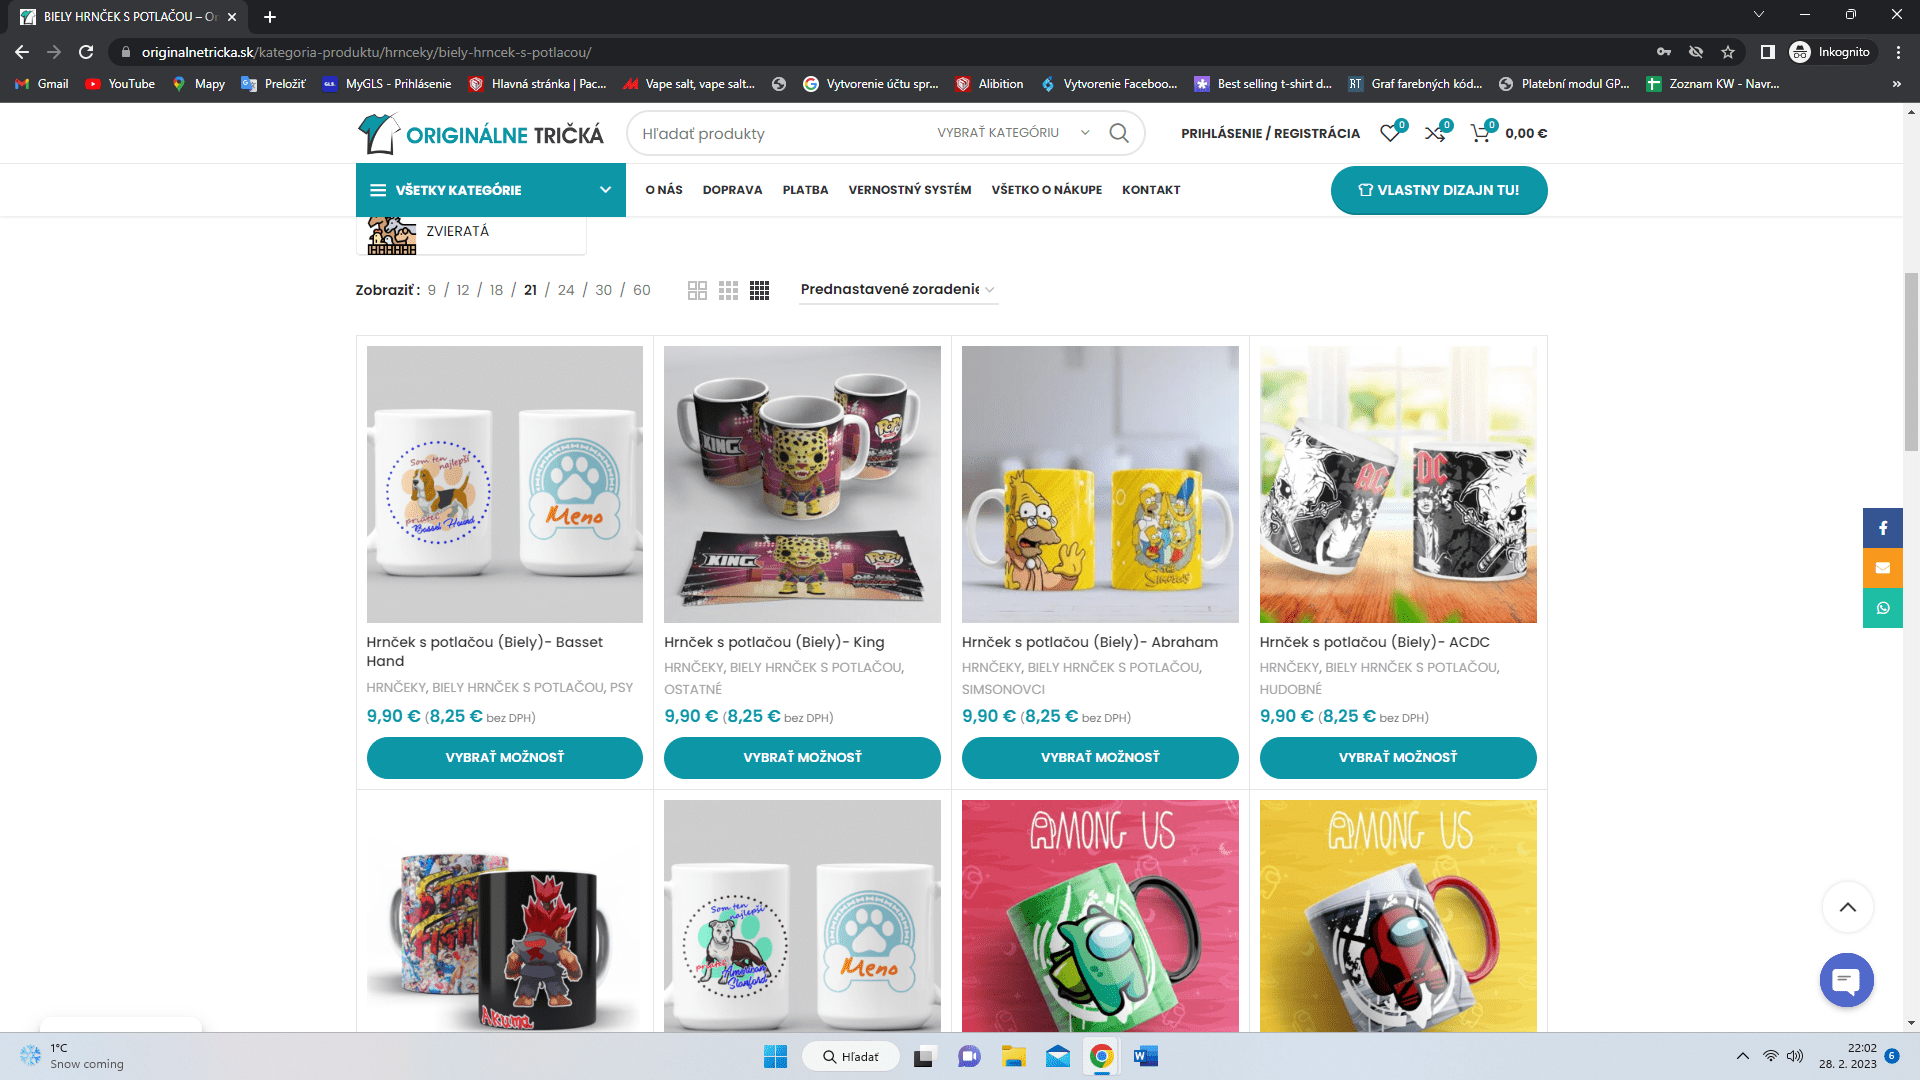Show 24 products per page
Image resolution: width=1920 pixels, height=1080 pixels.
(x=566, y=290)
